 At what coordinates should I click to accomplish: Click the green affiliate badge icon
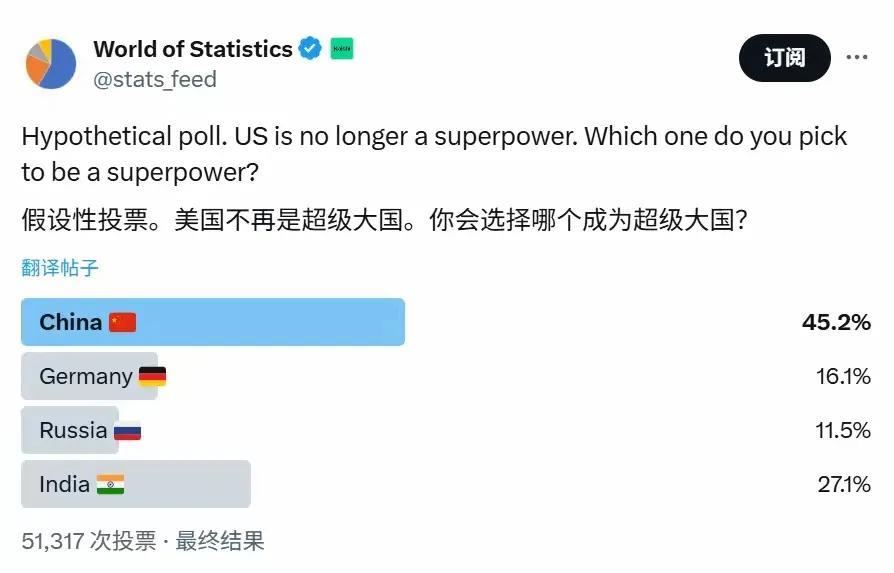tap(342, 48)
